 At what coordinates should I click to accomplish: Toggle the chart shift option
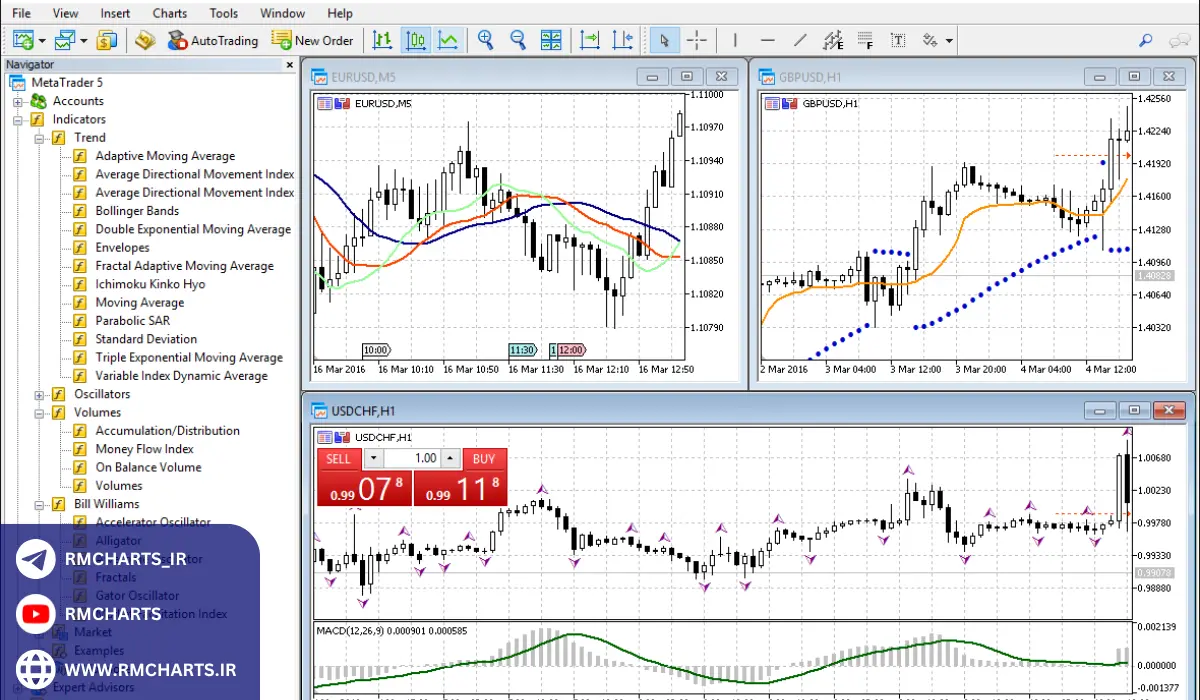click(x=623, y=40)
